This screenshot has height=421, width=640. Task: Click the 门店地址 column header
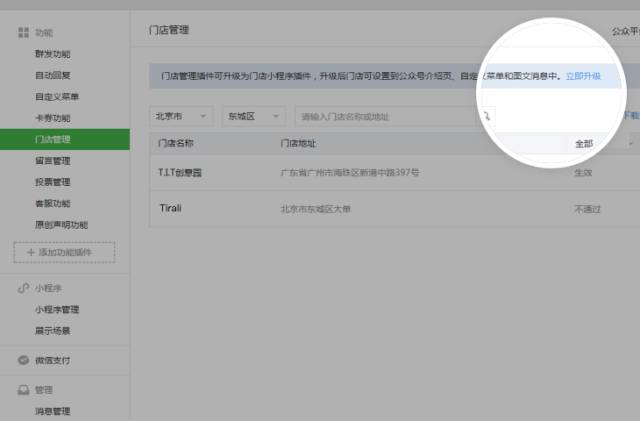(298, 143)
